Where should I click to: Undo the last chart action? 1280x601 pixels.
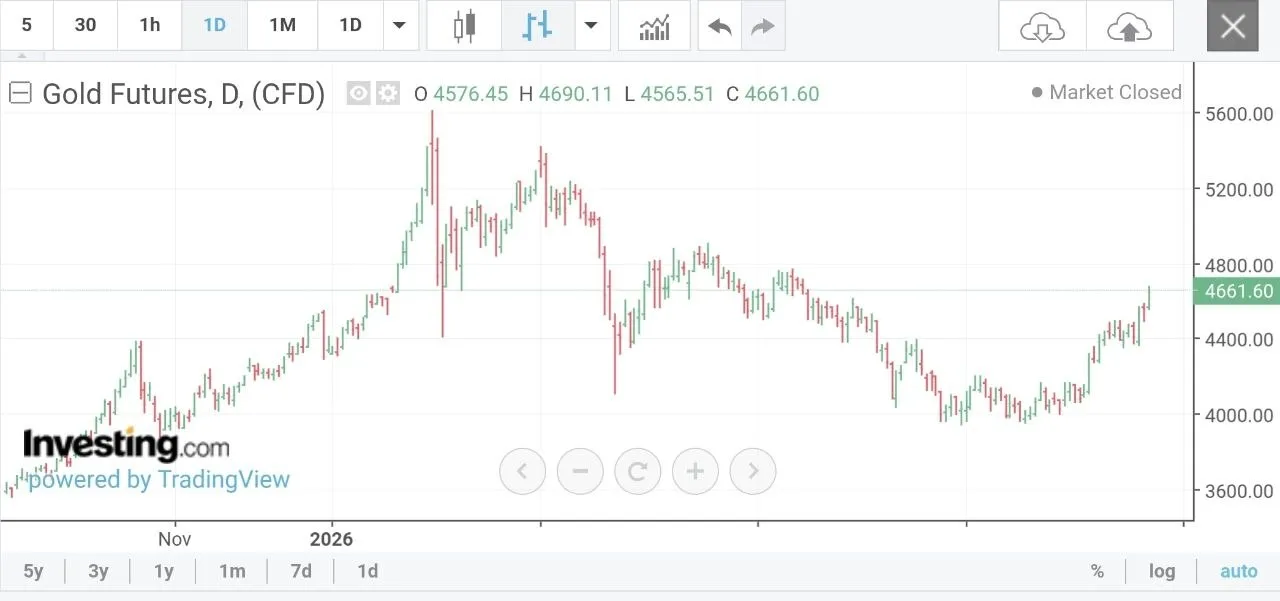tap(720, 26)
